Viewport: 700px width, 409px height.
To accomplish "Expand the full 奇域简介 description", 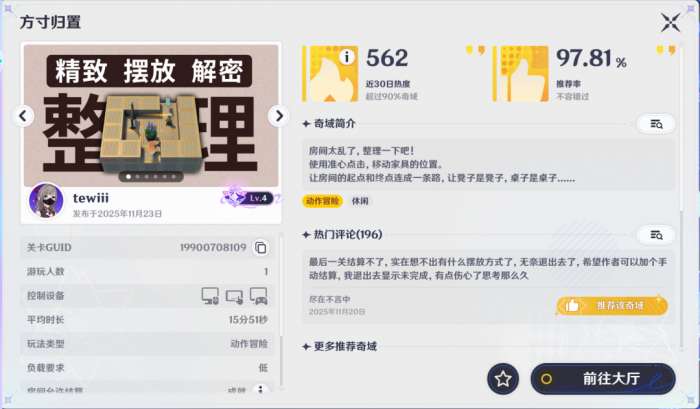I will tap(656, 124).
